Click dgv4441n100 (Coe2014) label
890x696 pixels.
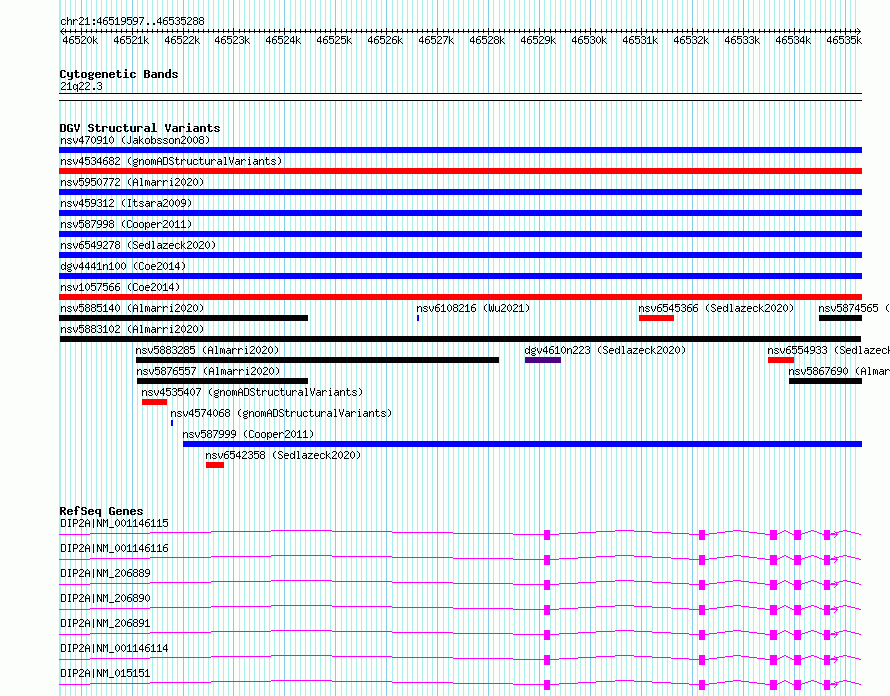(x=123, y=266)
